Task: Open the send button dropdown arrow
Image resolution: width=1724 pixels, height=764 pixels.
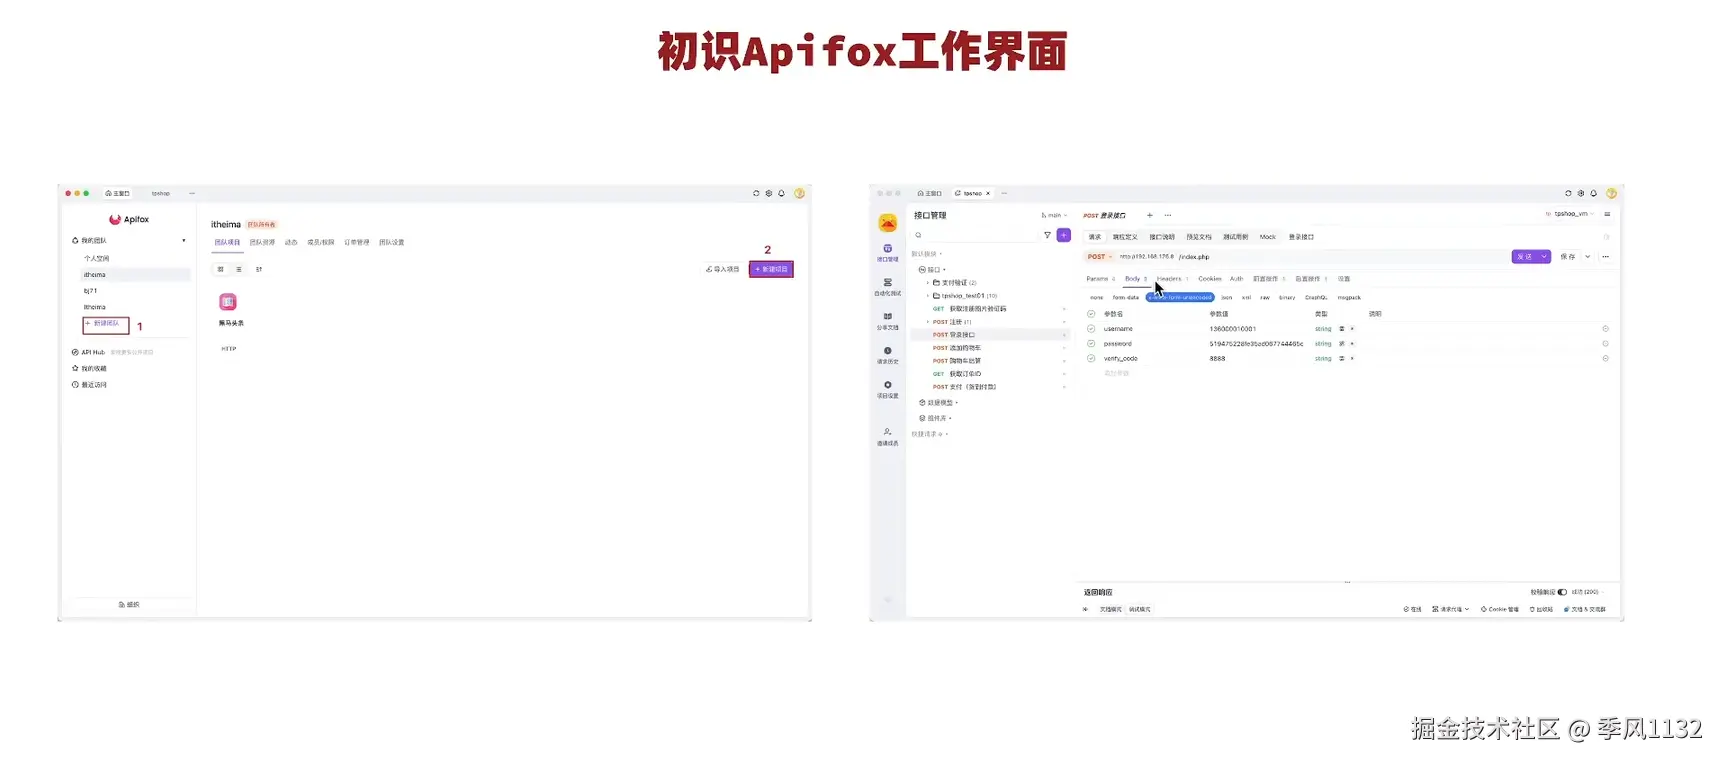Action: [1545, 257]
